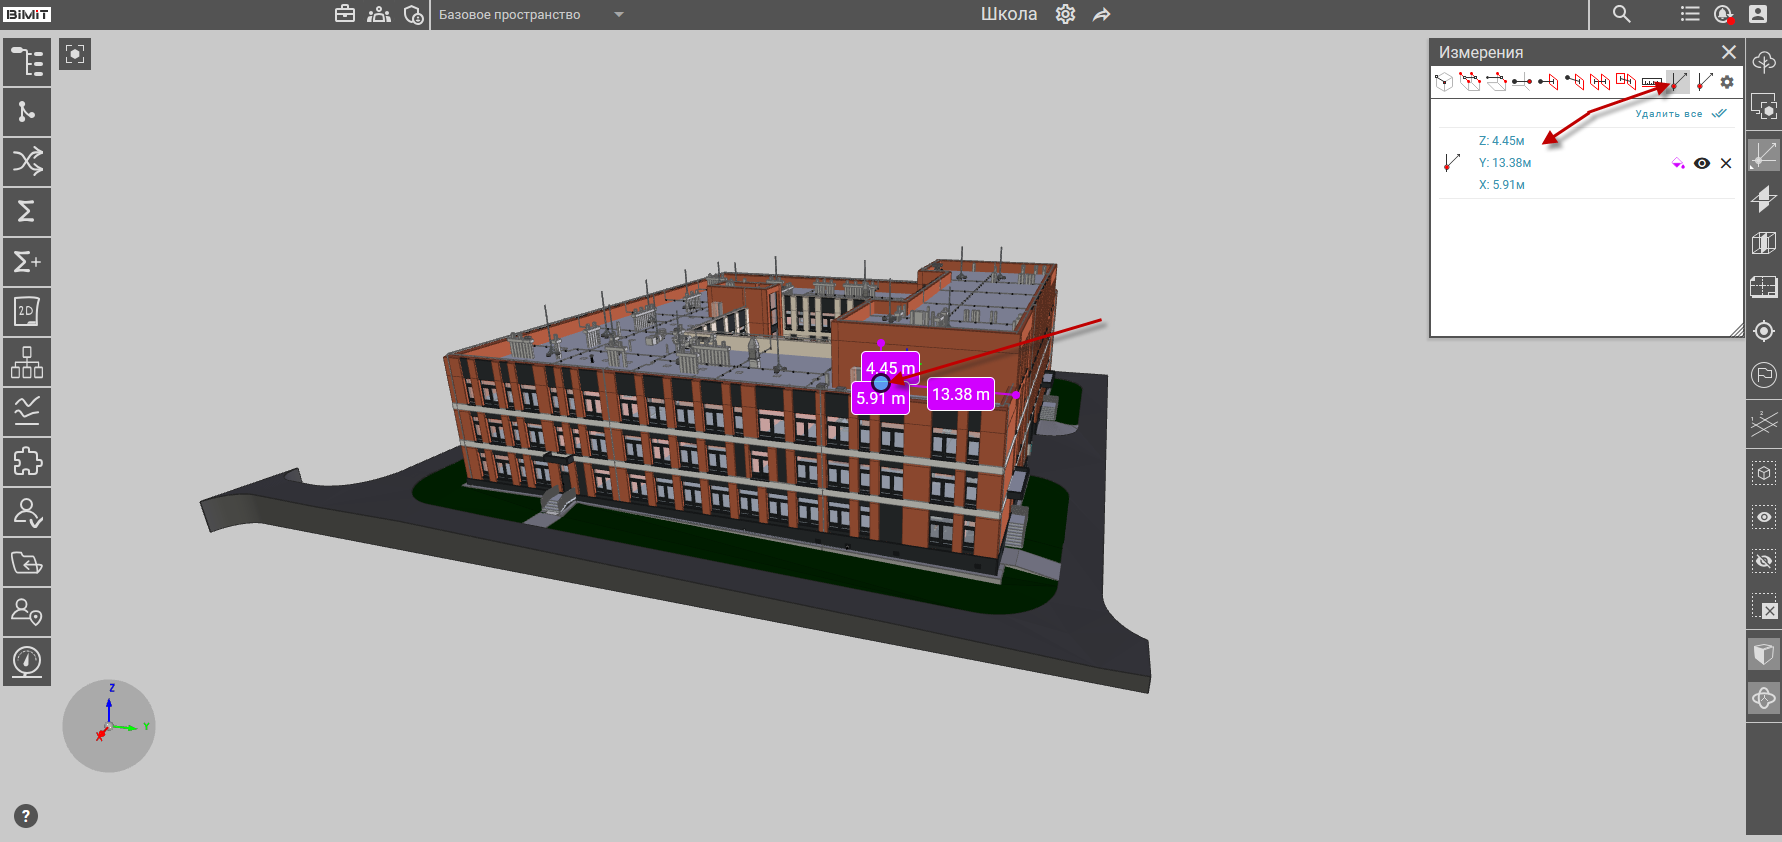Click the search magnifier icon
This screenshot has width=1782, height=842.
point(1621,14)
